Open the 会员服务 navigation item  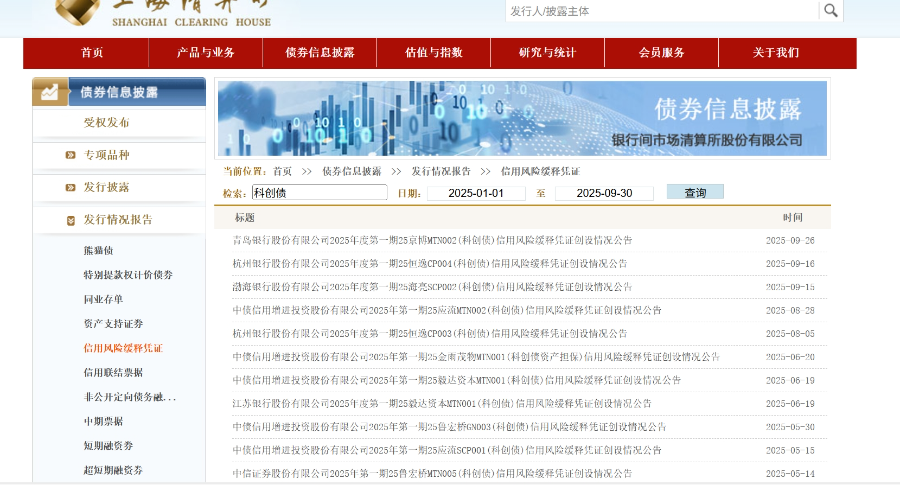coord(661,53)
